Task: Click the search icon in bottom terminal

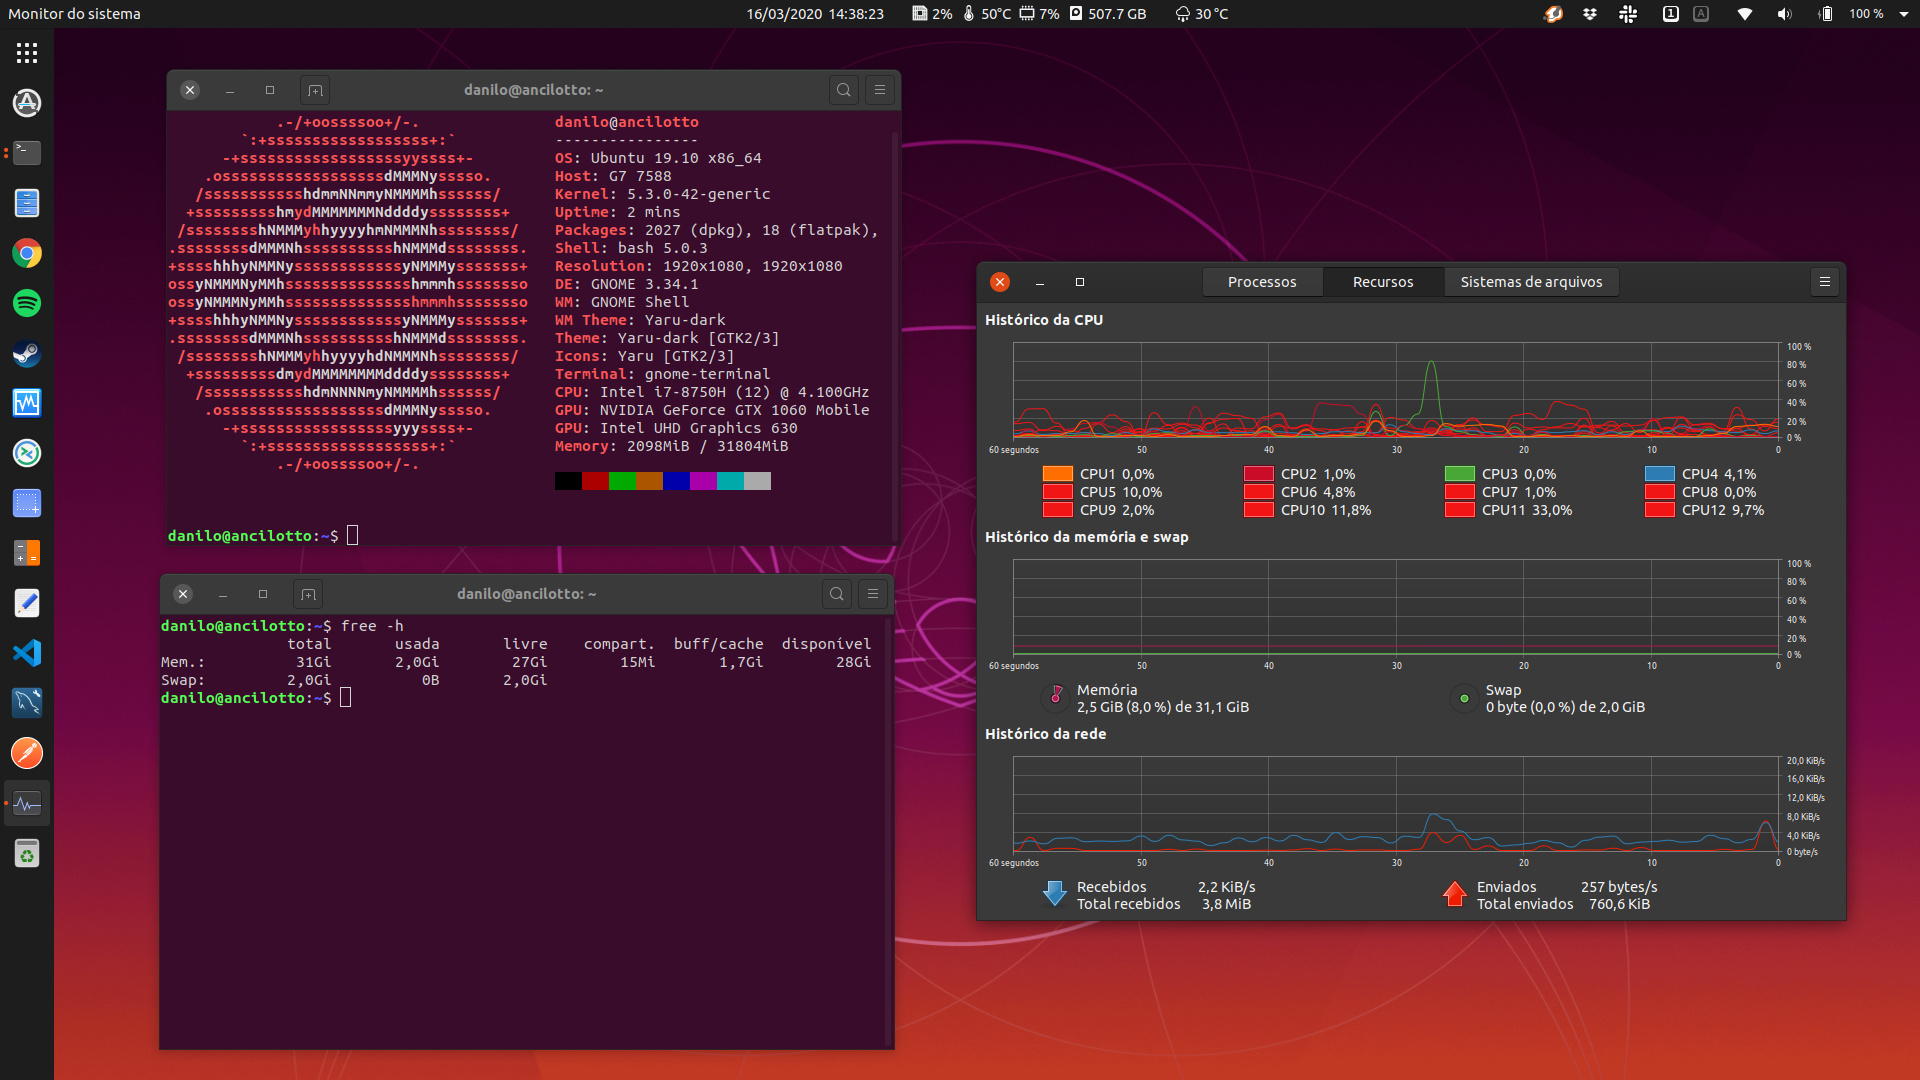Action: [x=837, y=594]
